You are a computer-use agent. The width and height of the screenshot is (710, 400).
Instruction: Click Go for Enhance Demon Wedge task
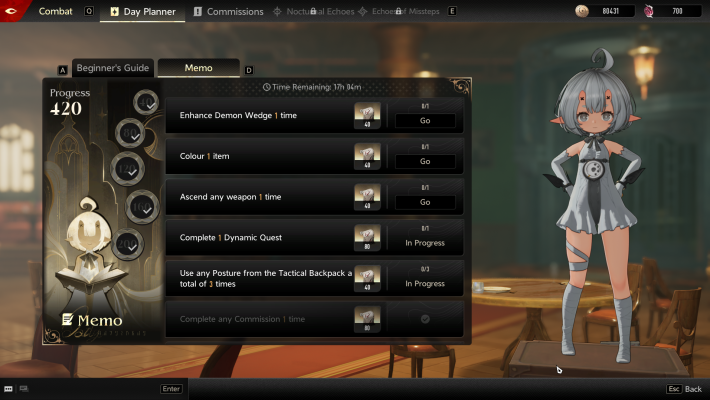(425, 120)
